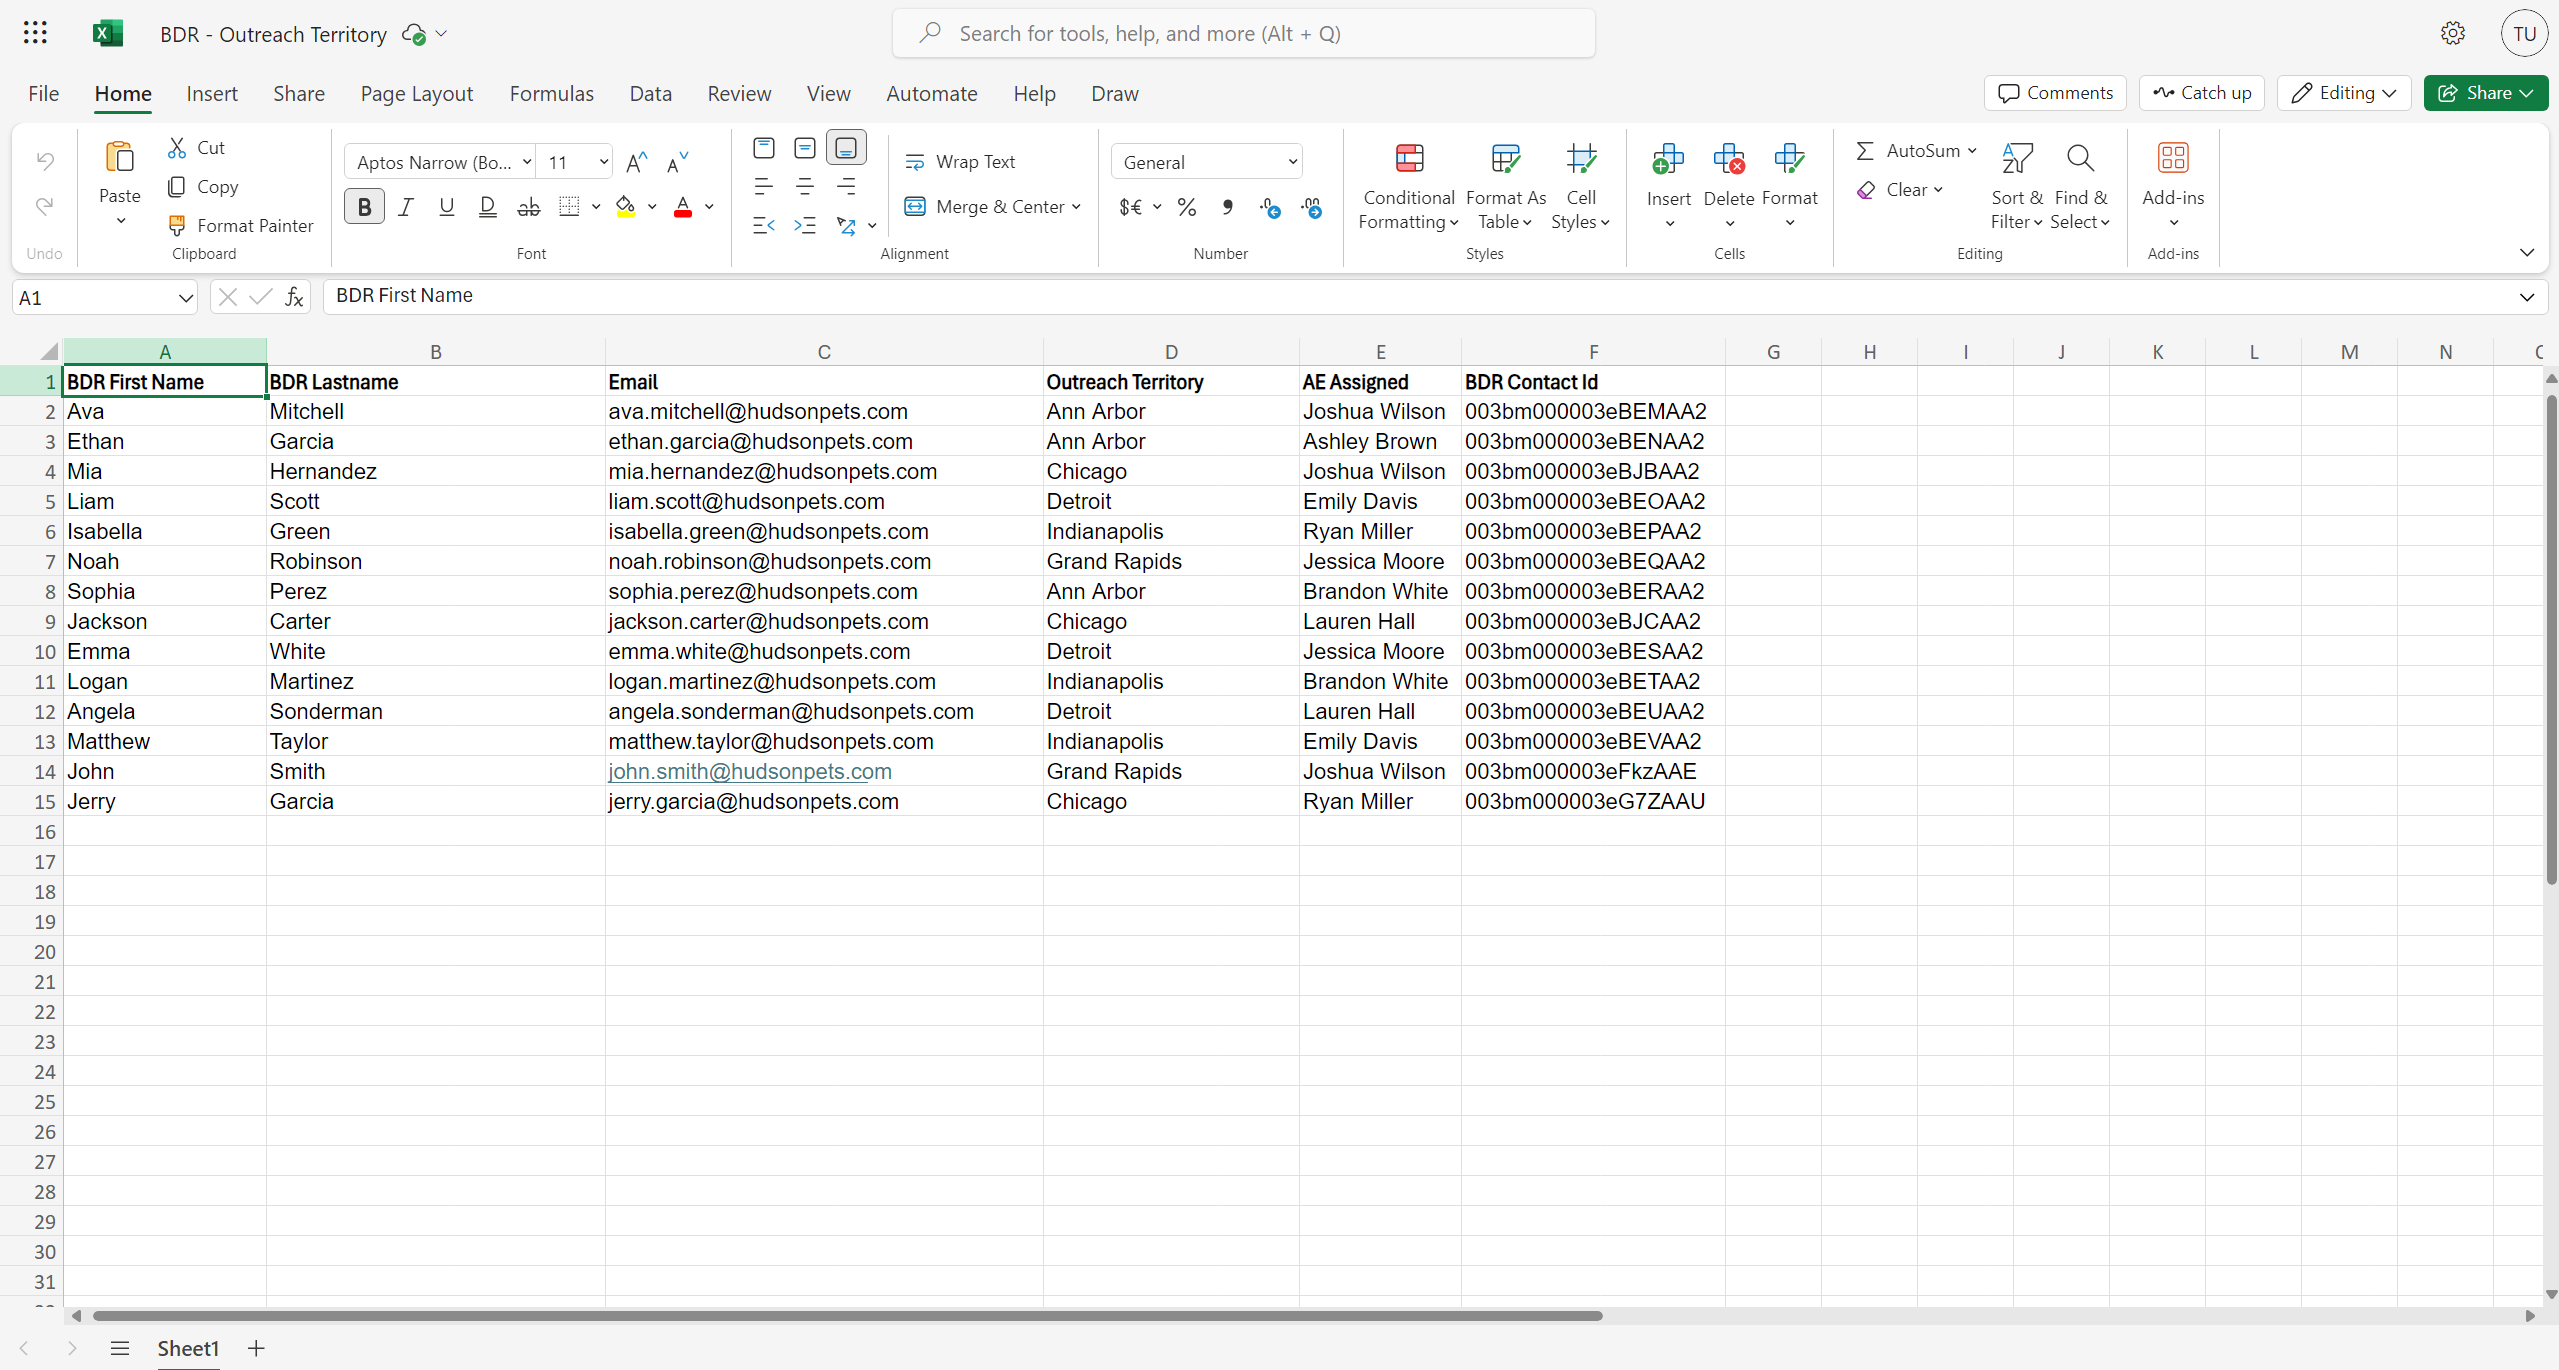Click the horizontal scrollbar thumb
The image size is (2559, 1370).
point(848,1315)
